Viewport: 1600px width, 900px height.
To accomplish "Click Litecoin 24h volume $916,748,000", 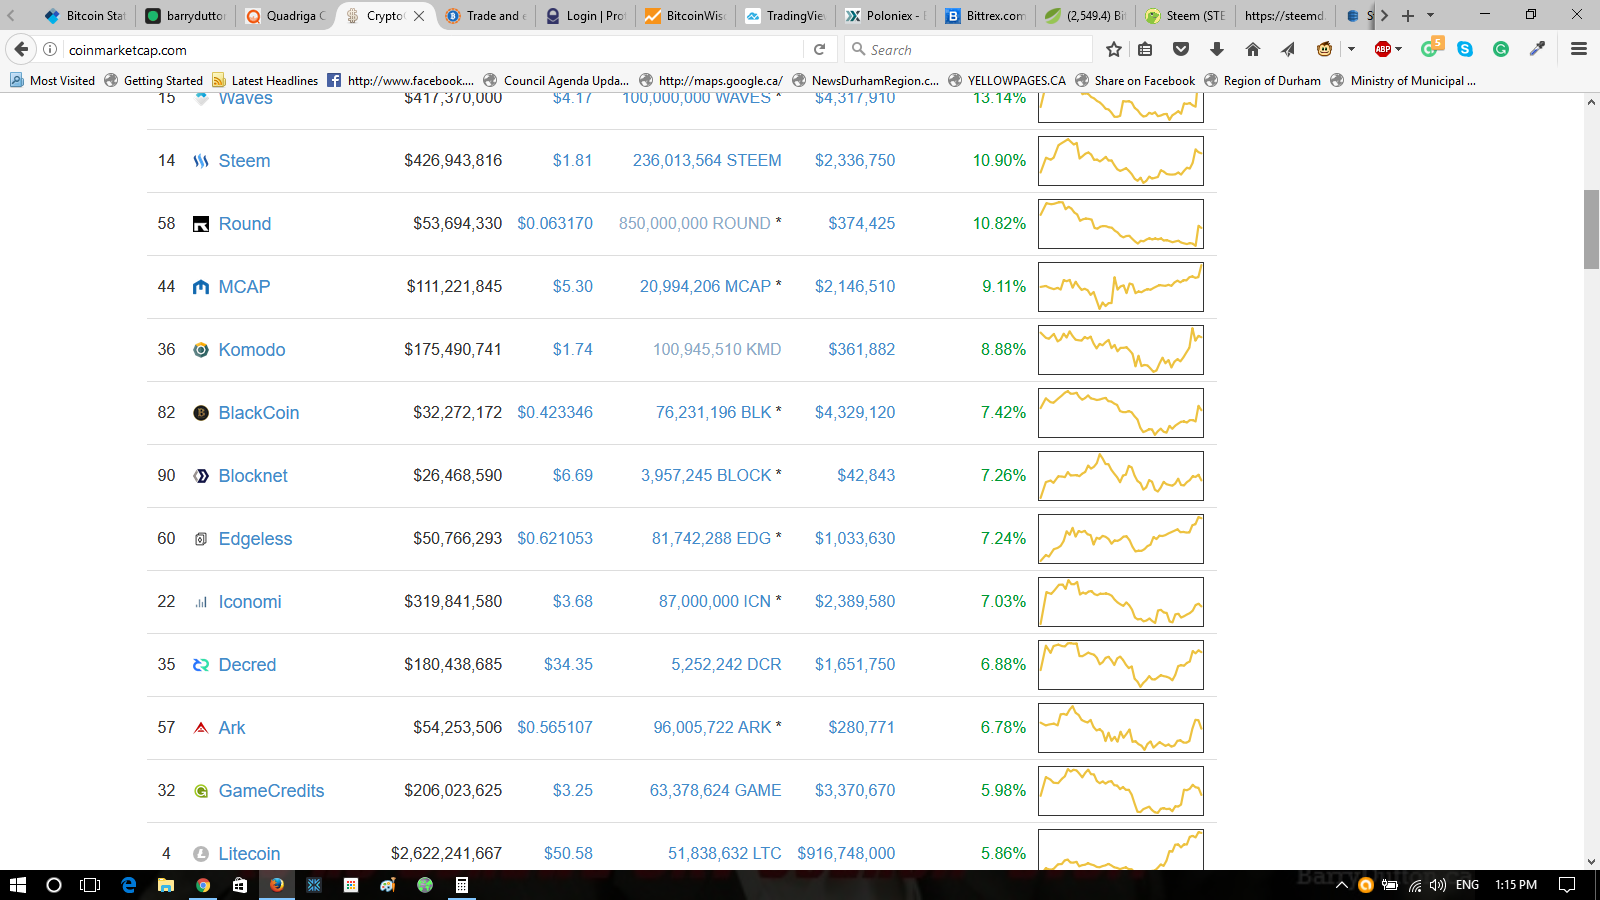I will (846, 854).
